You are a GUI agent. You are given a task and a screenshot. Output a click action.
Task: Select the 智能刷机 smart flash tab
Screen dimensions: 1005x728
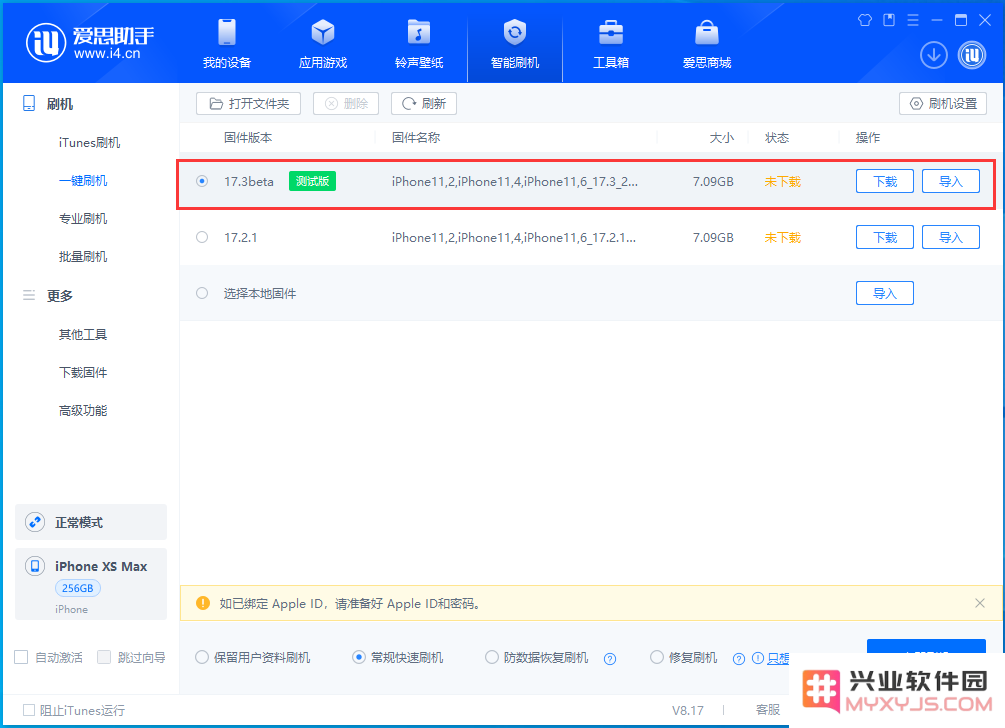515,43
